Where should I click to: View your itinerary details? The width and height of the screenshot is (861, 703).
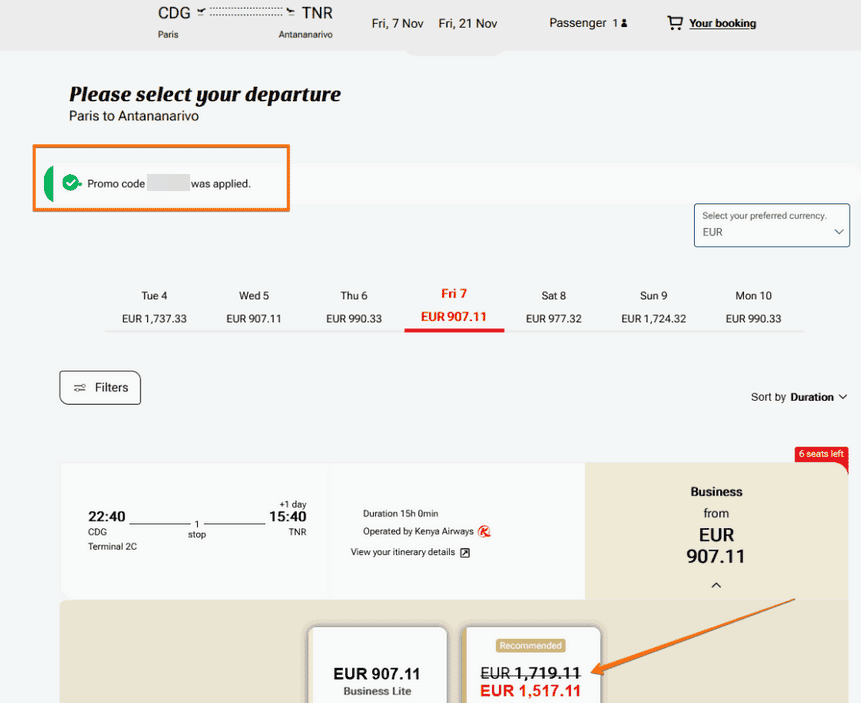tap(402, 552)
